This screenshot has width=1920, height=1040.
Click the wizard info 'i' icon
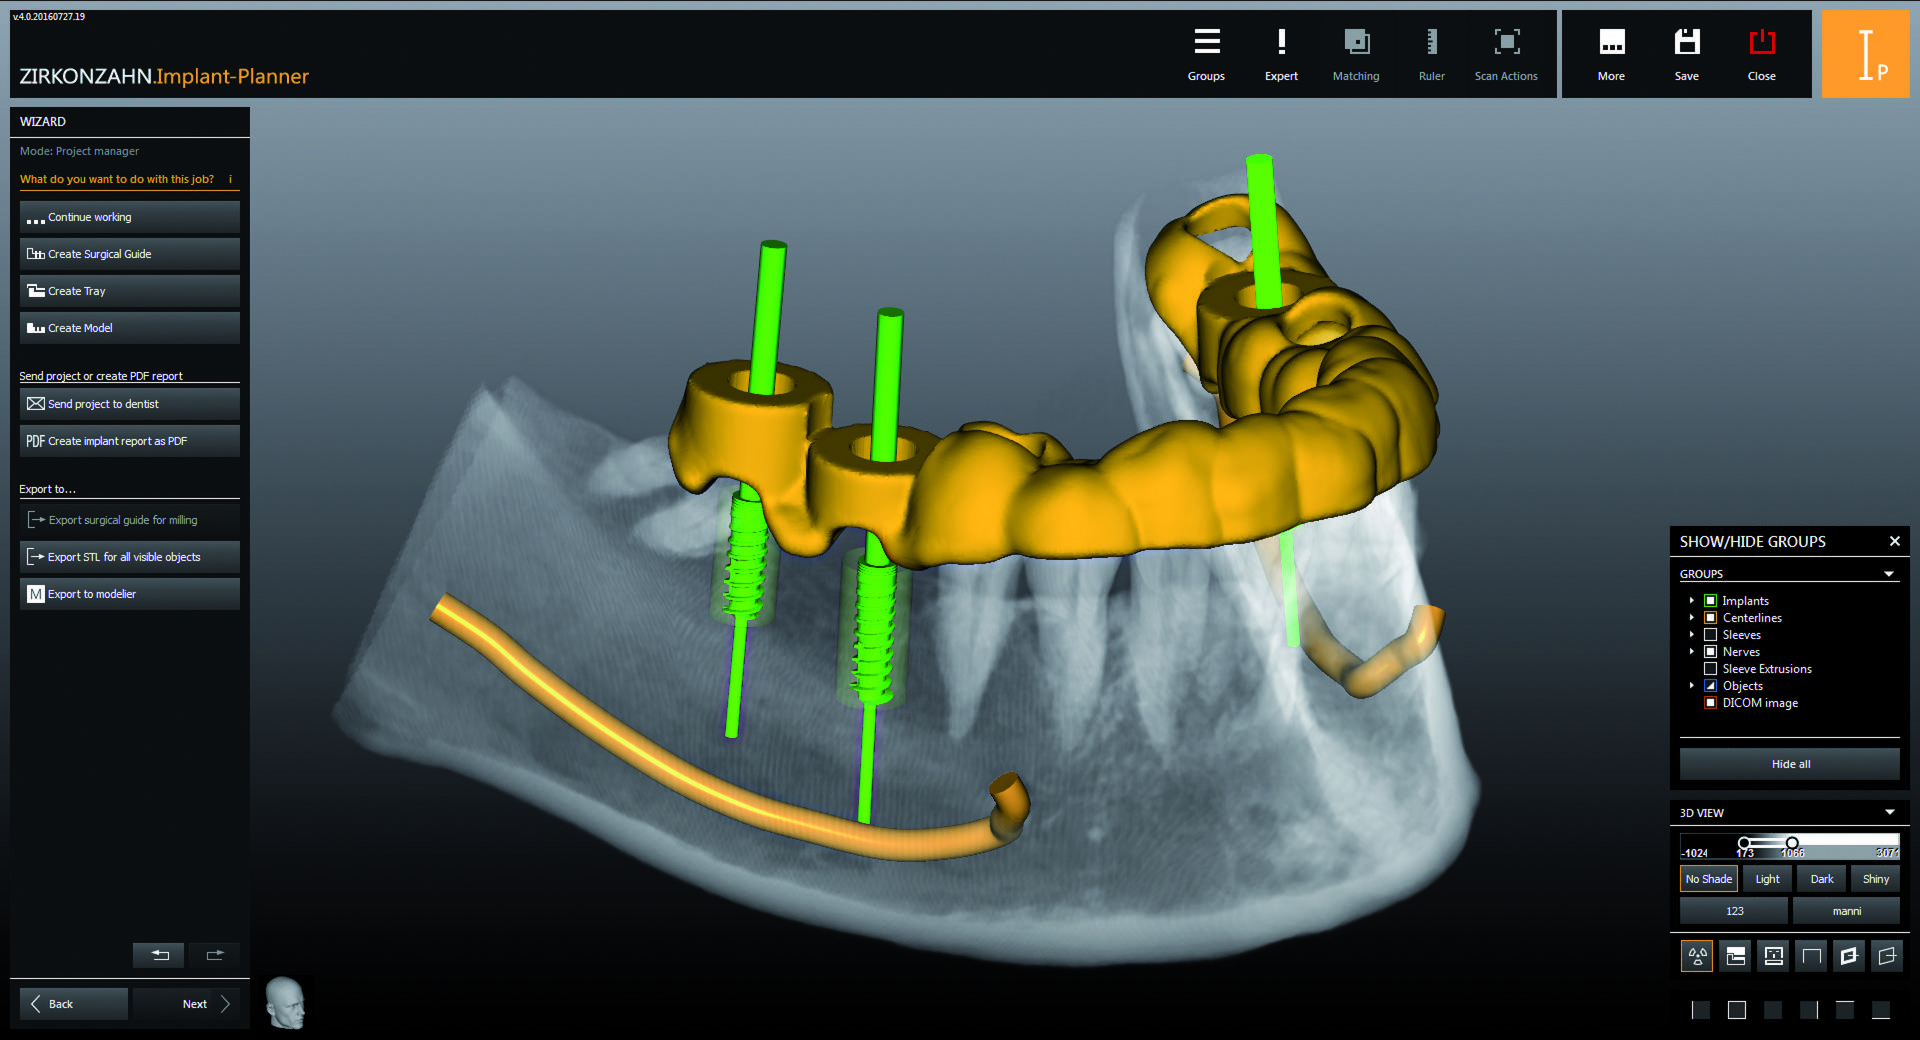pyautogui.click(x=230, y=179)
